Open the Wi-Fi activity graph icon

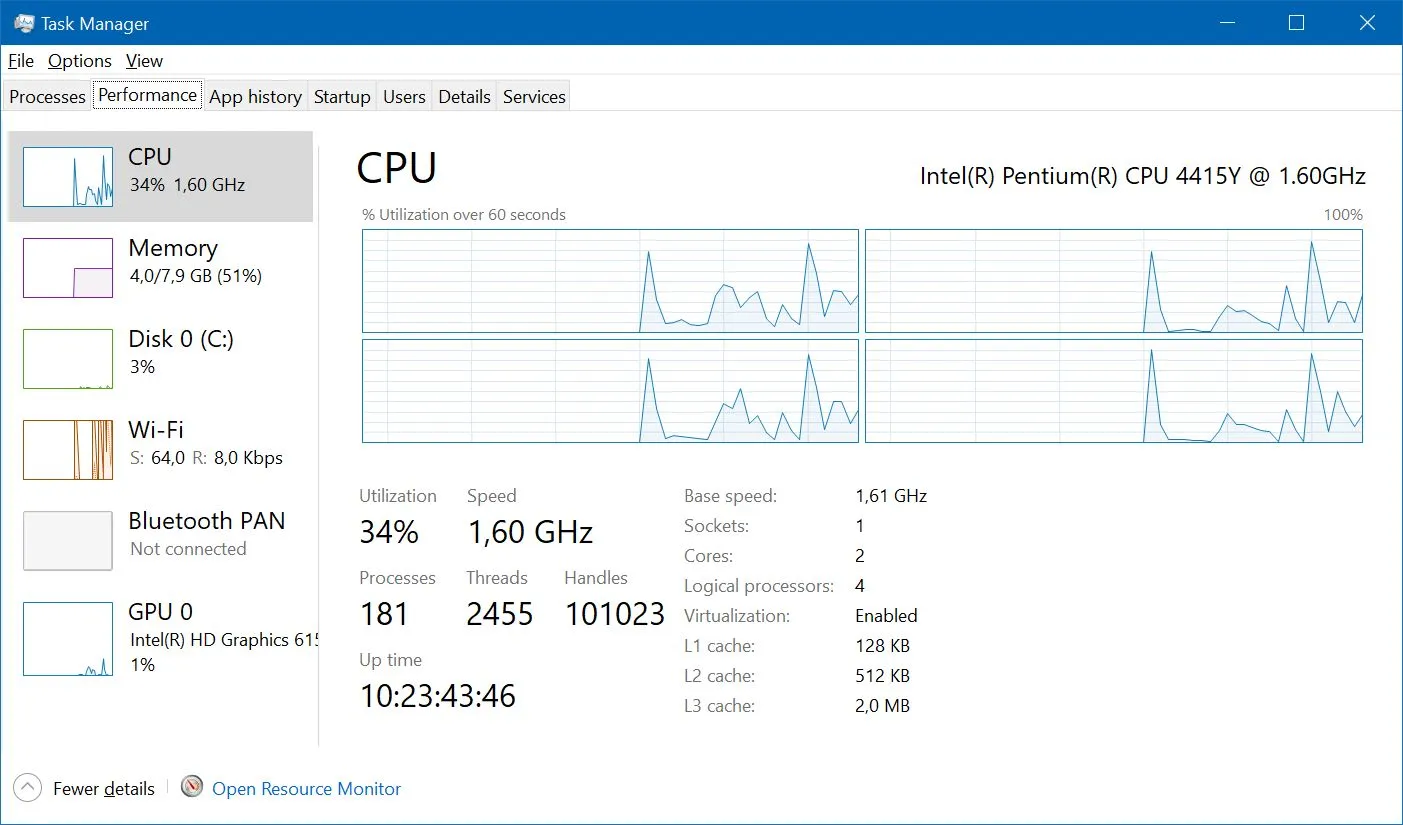click(68, 450)
